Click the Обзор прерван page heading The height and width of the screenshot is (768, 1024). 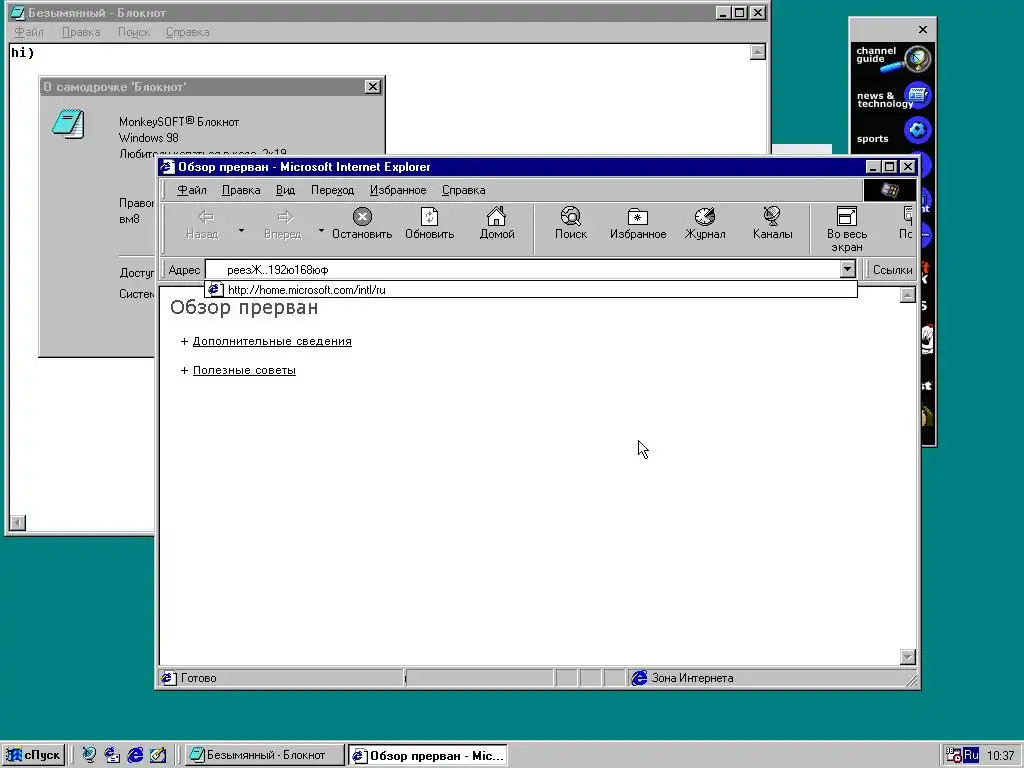click(x=244, y=307)
